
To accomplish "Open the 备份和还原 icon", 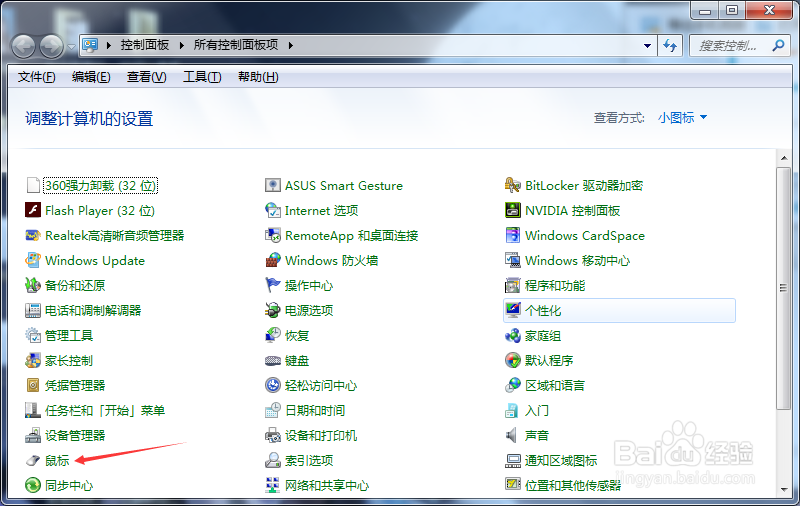I will 33,285.
